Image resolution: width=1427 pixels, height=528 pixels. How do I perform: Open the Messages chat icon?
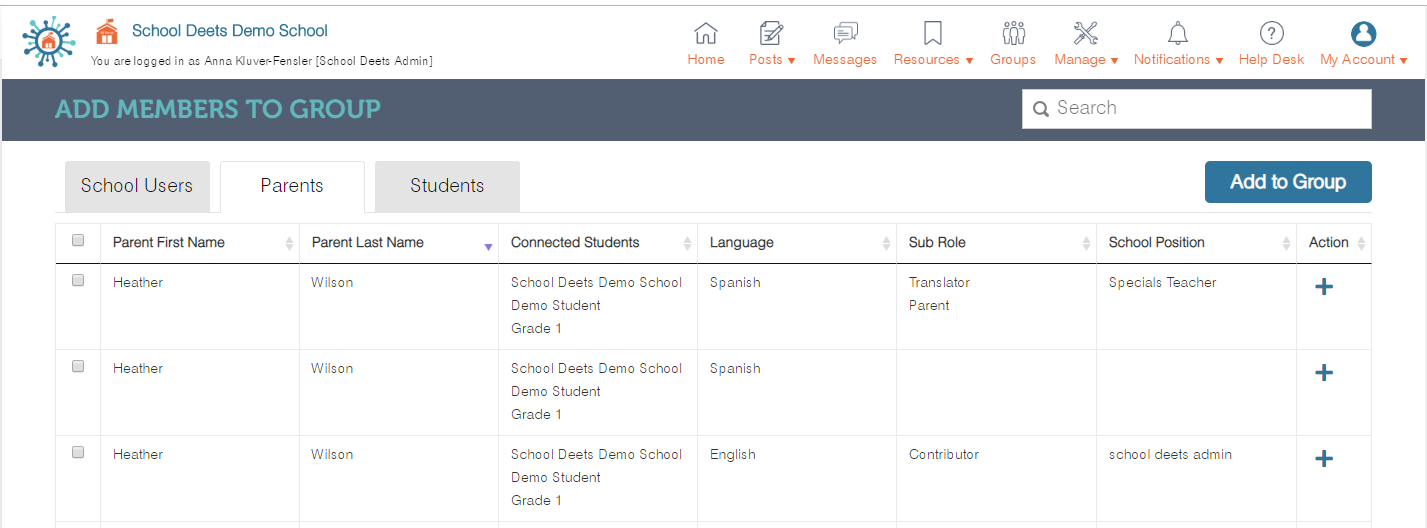click(x=845, y=34)
